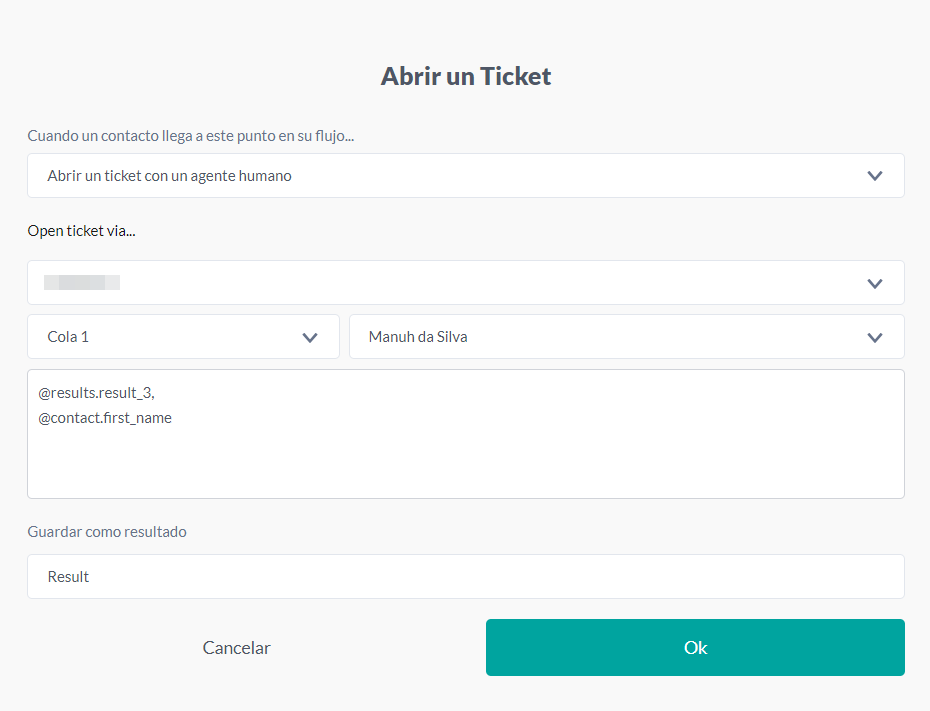The image size is (930, 711).
Task: Open the Manuh da Silva agent selector
Action: tap(626, 336)
